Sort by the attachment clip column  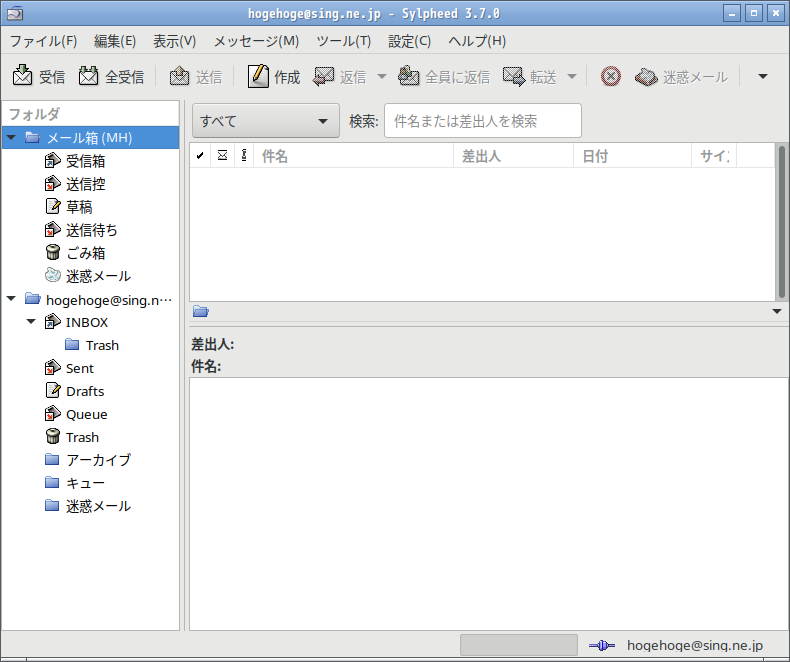[x=244, y=155]
